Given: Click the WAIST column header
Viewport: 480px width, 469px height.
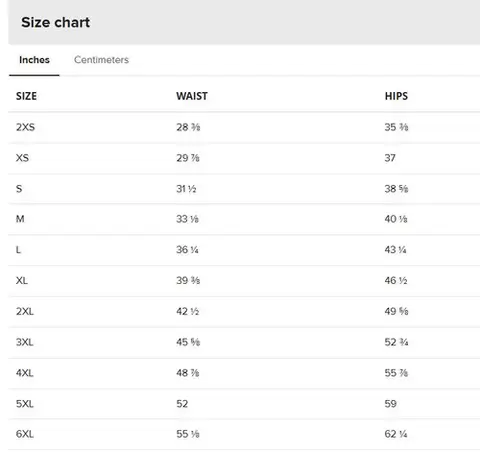Looking at the screenshot, I should pos(192,96).
